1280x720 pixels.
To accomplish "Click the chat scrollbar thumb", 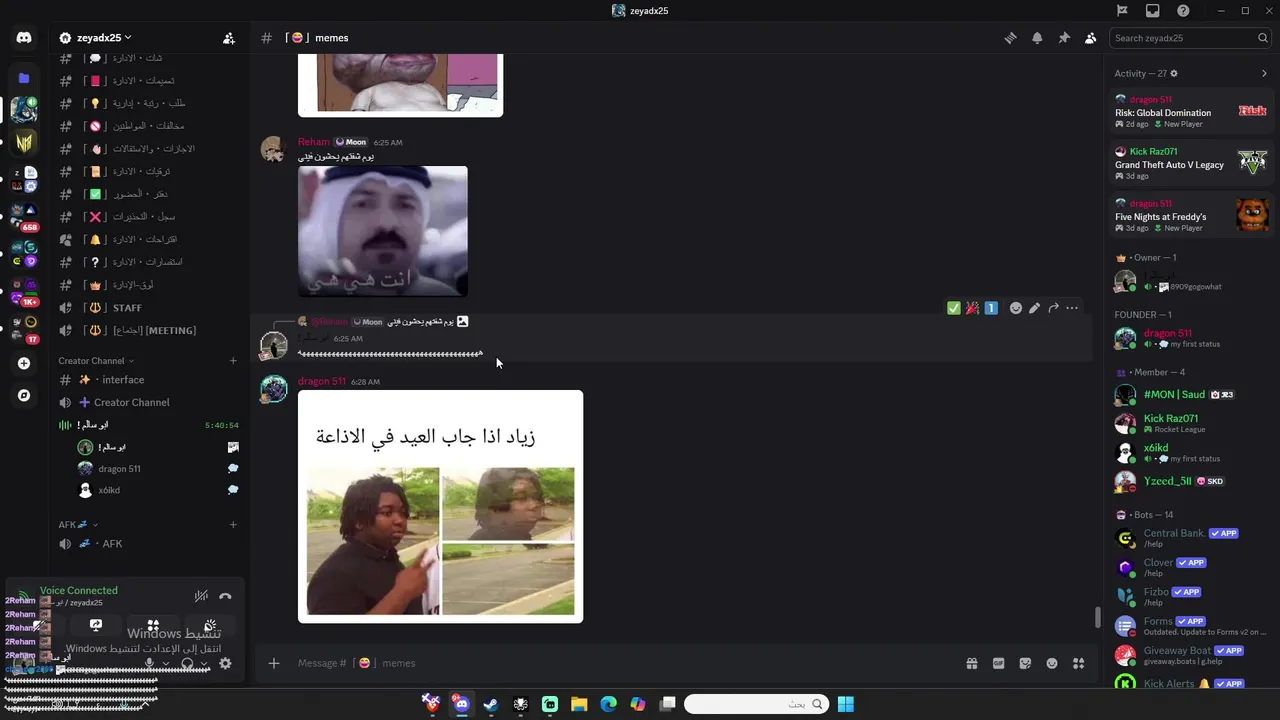I will (1097, 618).
